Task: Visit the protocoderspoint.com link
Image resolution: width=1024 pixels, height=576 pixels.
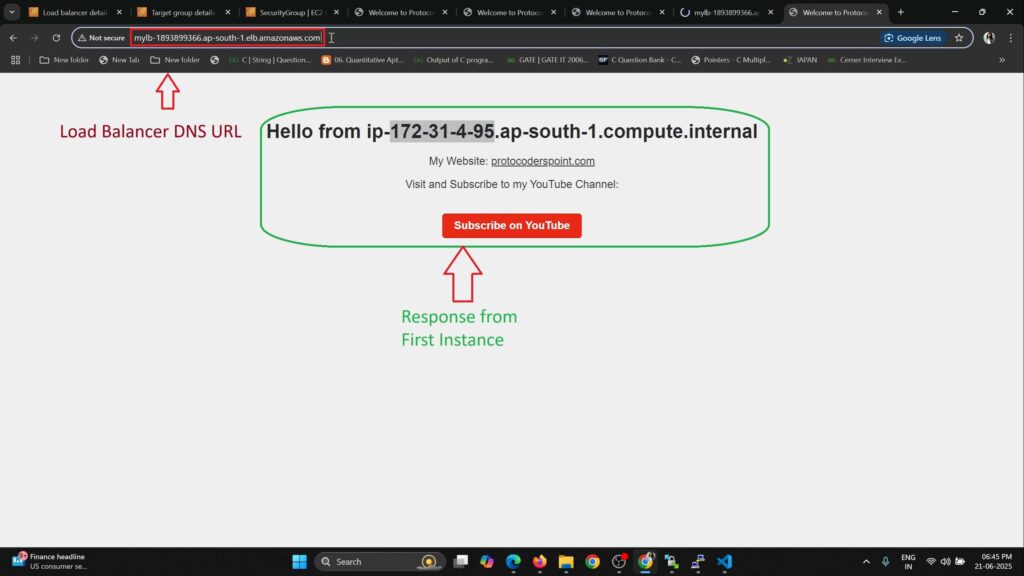Action: pos(543,161)
